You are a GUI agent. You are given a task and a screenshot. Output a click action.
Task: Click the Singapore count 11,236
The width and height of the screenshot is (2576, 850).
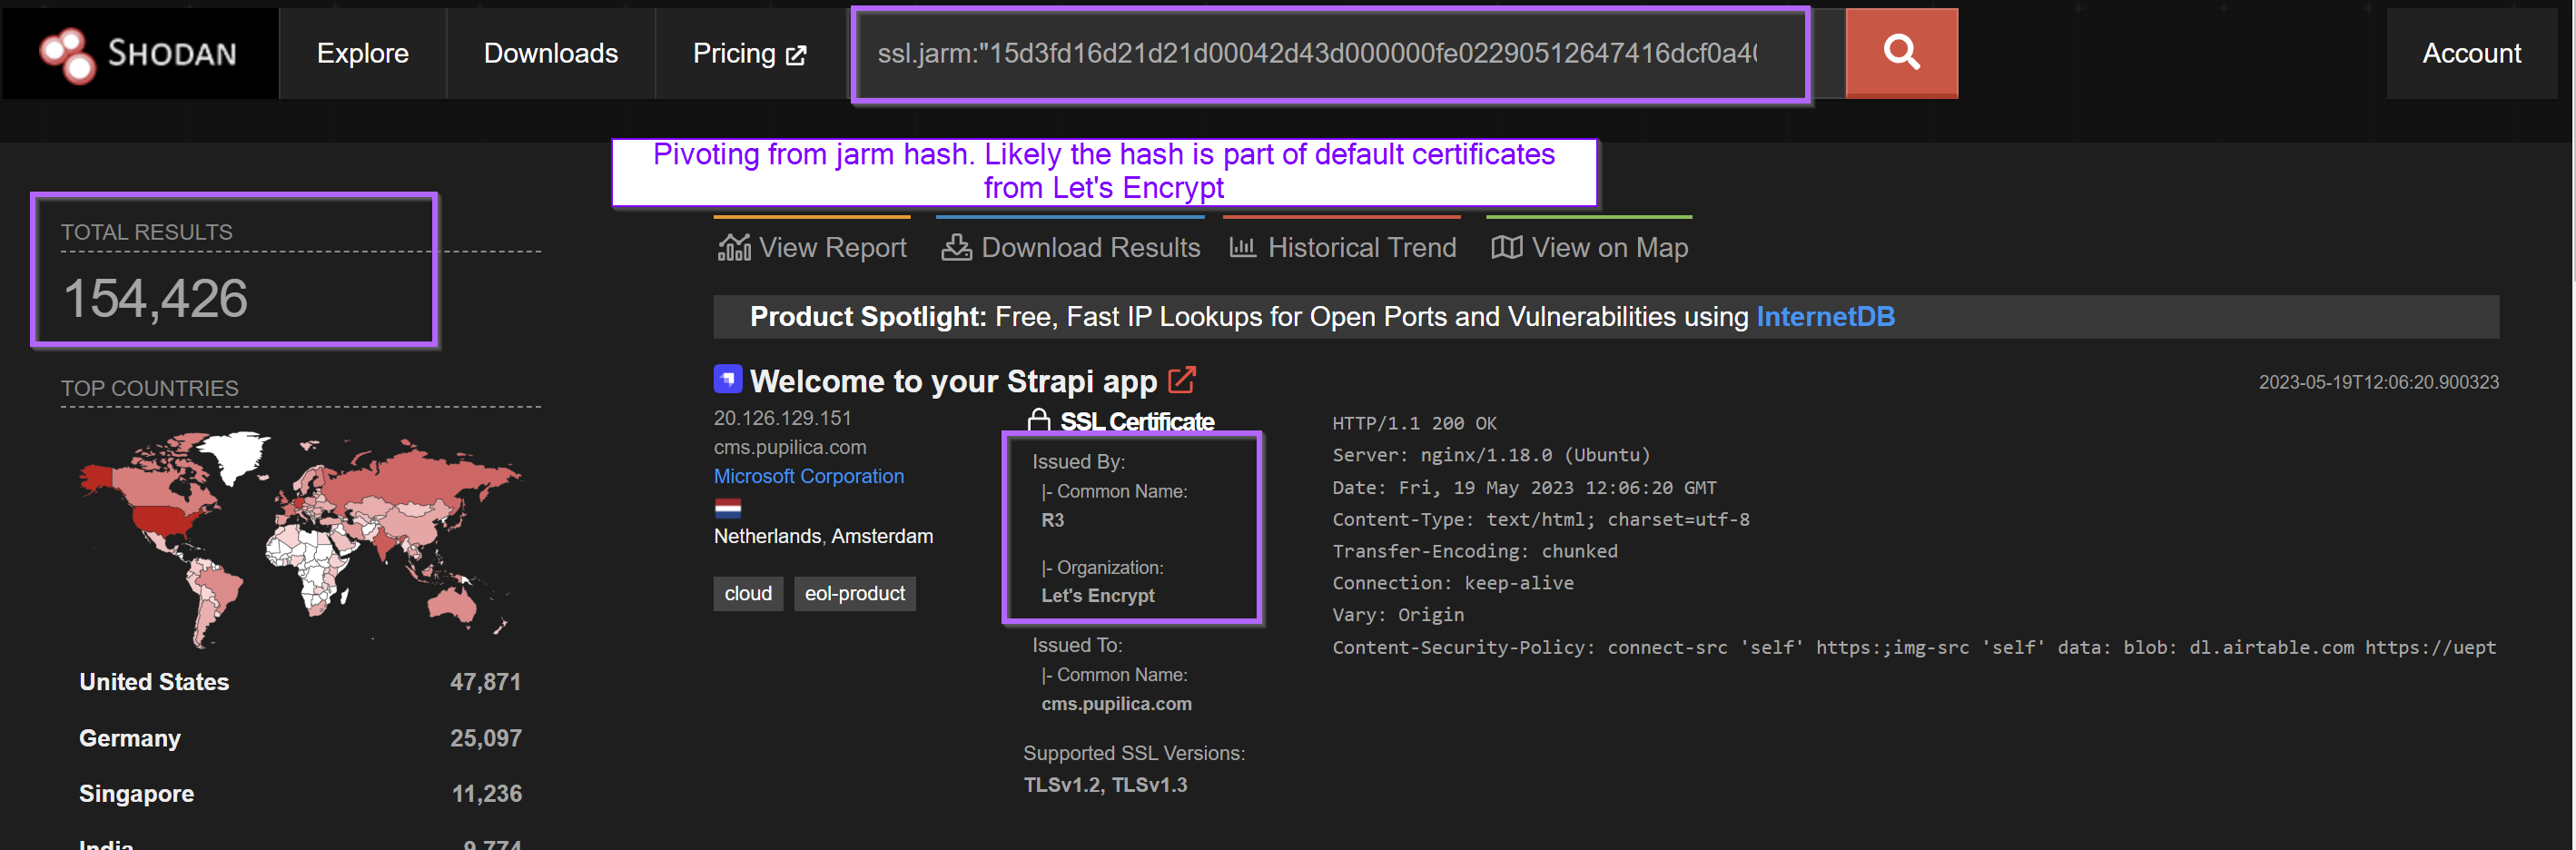(x=486, y=794)
